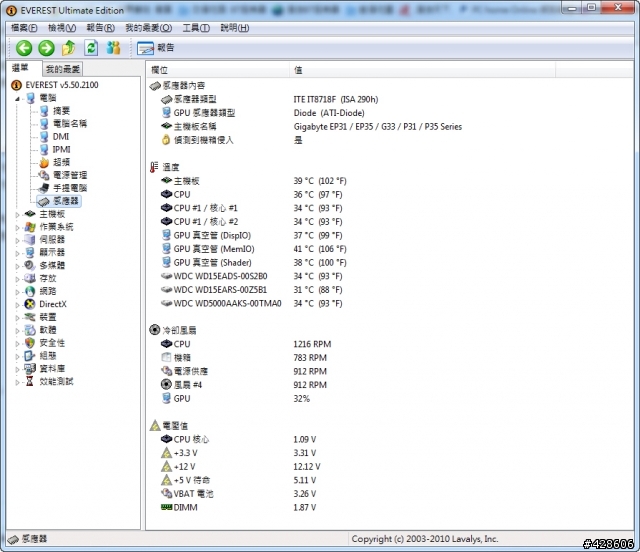Open the 我的最愛(O) menu

[149, 28]
